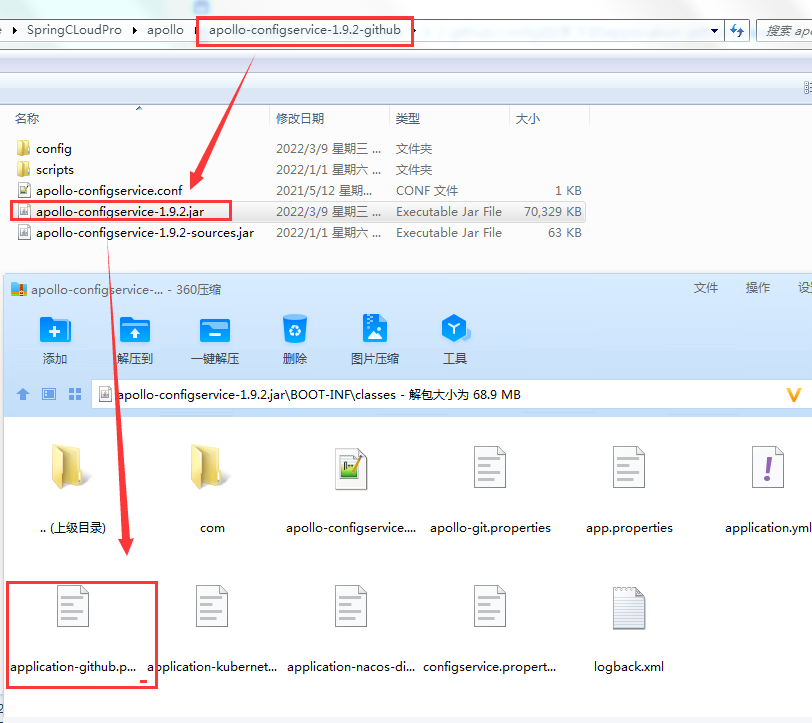Click the apollo-configservice-1.9.2-github breadcrumb
The width and height of the screenshot is (812, 723).
[x=305, y=30]
